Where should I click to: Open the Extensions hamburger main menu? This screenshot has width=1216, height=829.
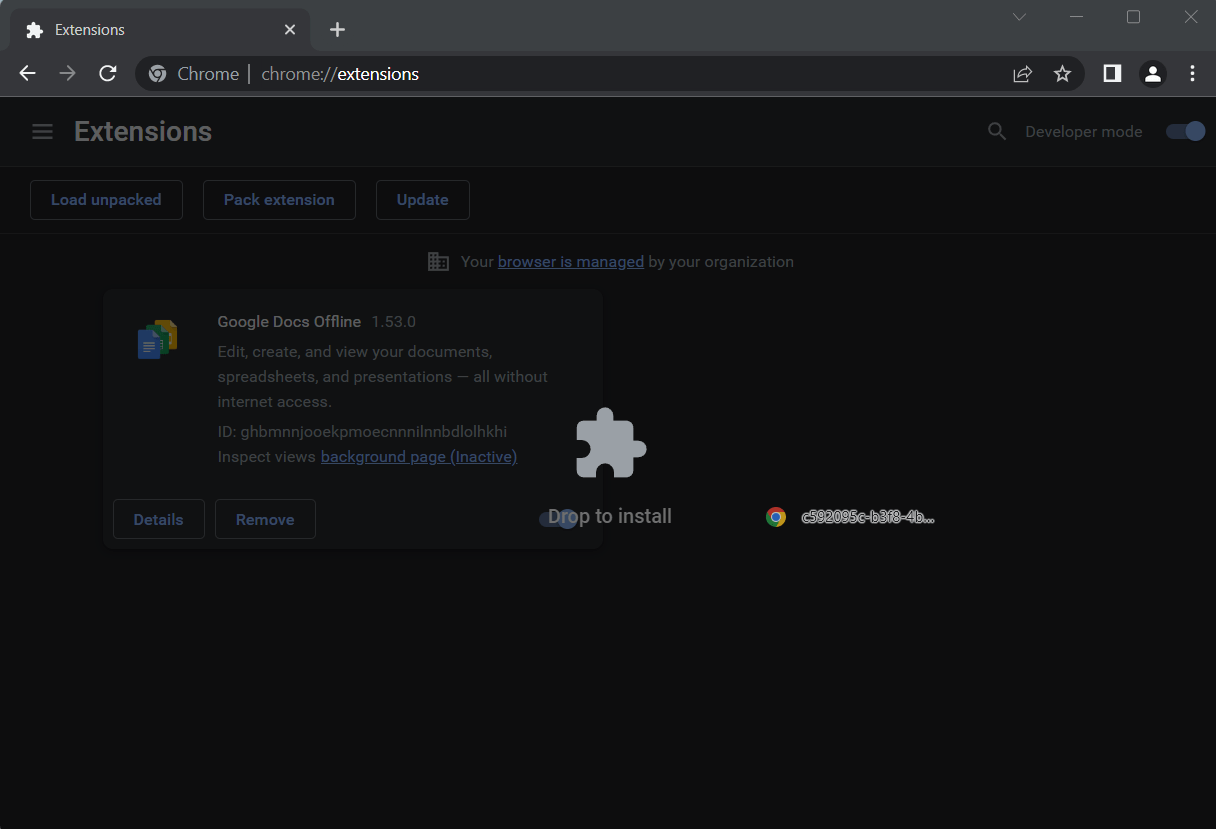(x=42, y=132)
